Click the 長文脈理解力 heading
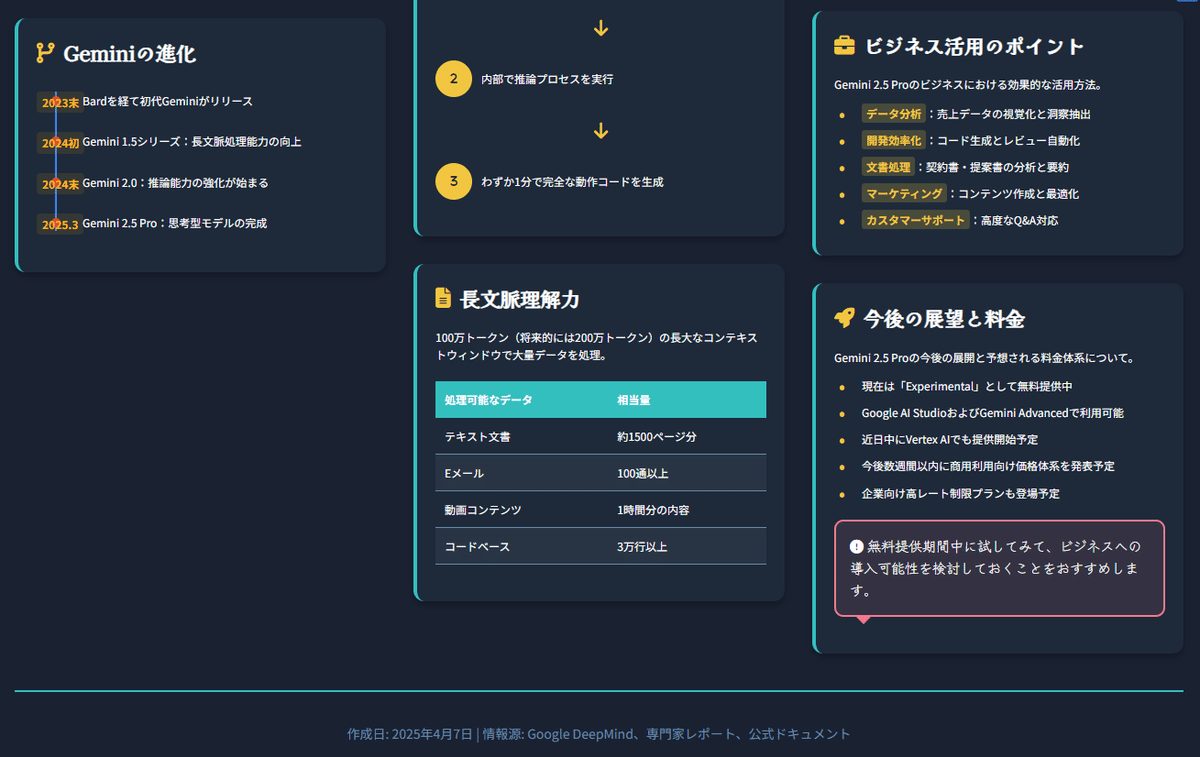This screenshot has width=1200, height=757. click(520, 299)
